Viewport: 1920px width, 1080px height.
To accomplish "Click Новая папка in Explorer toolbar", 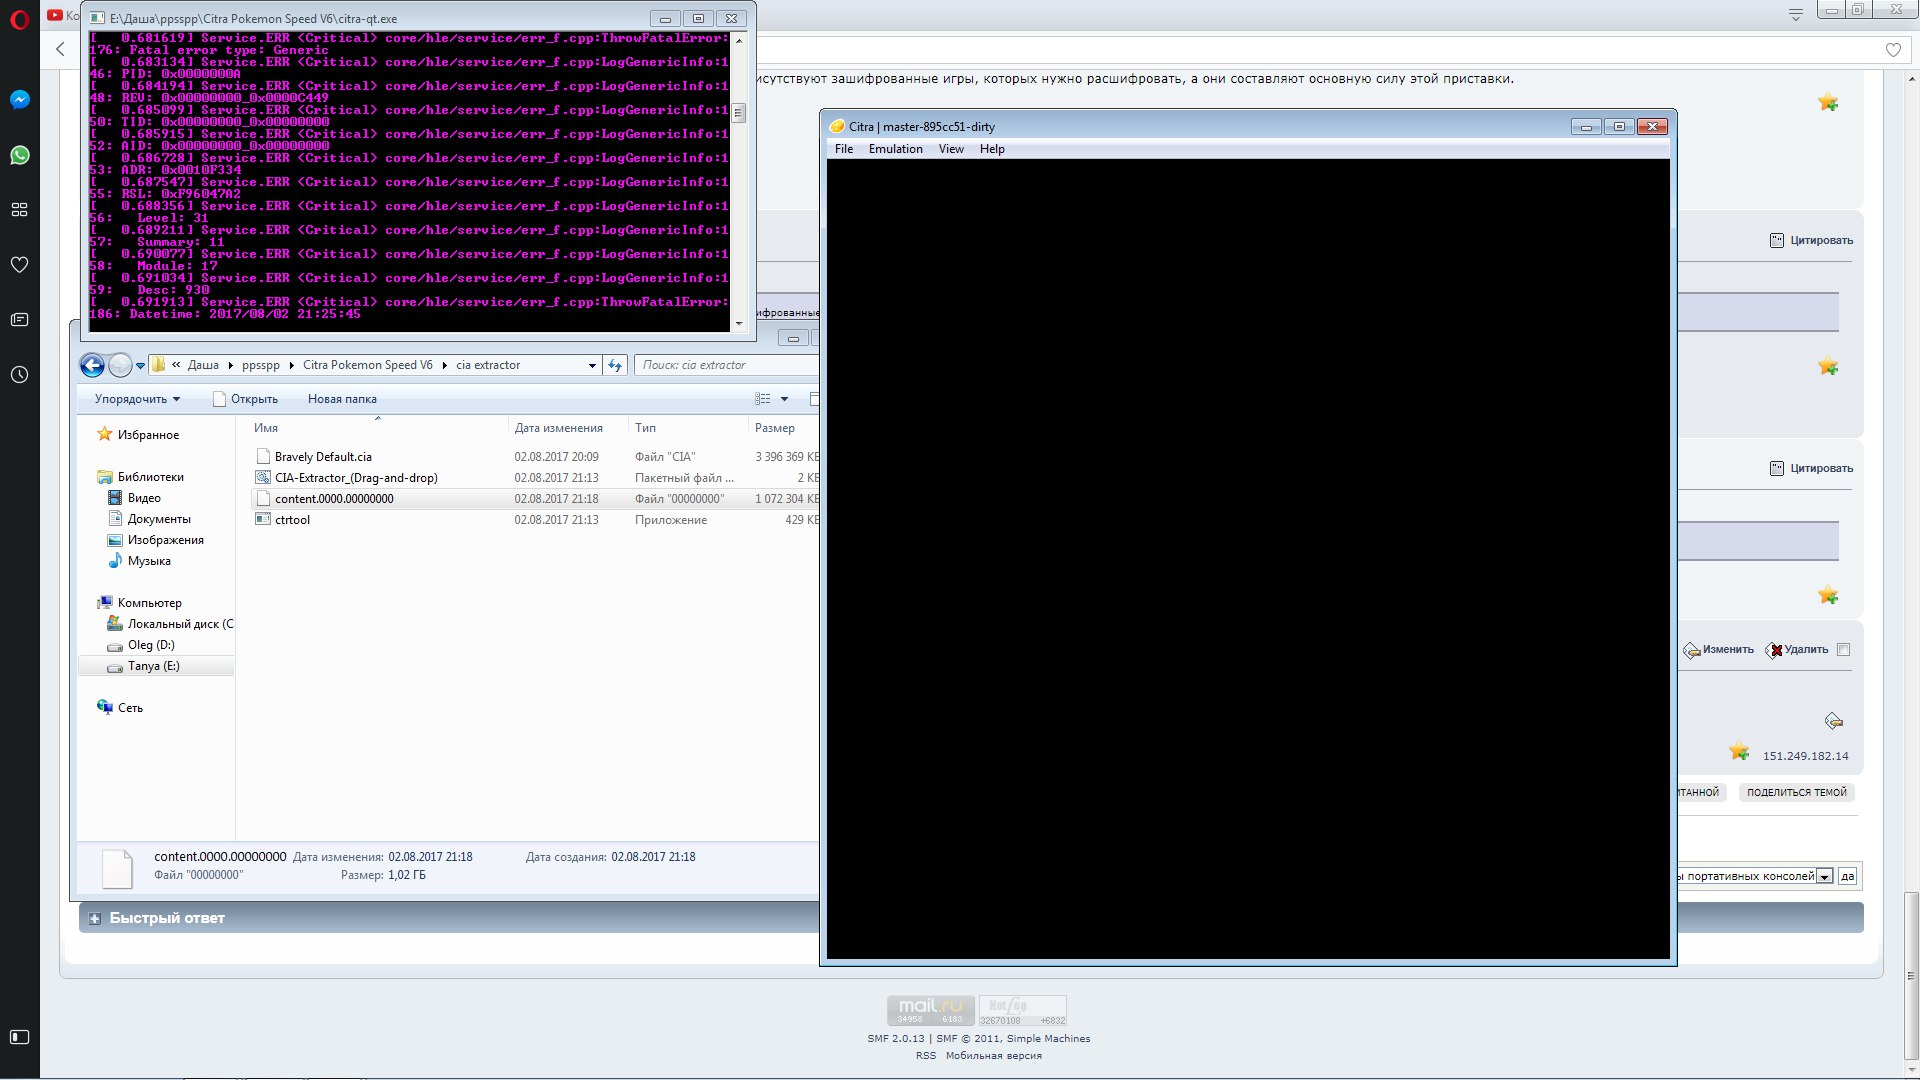I will pos(342,399).
